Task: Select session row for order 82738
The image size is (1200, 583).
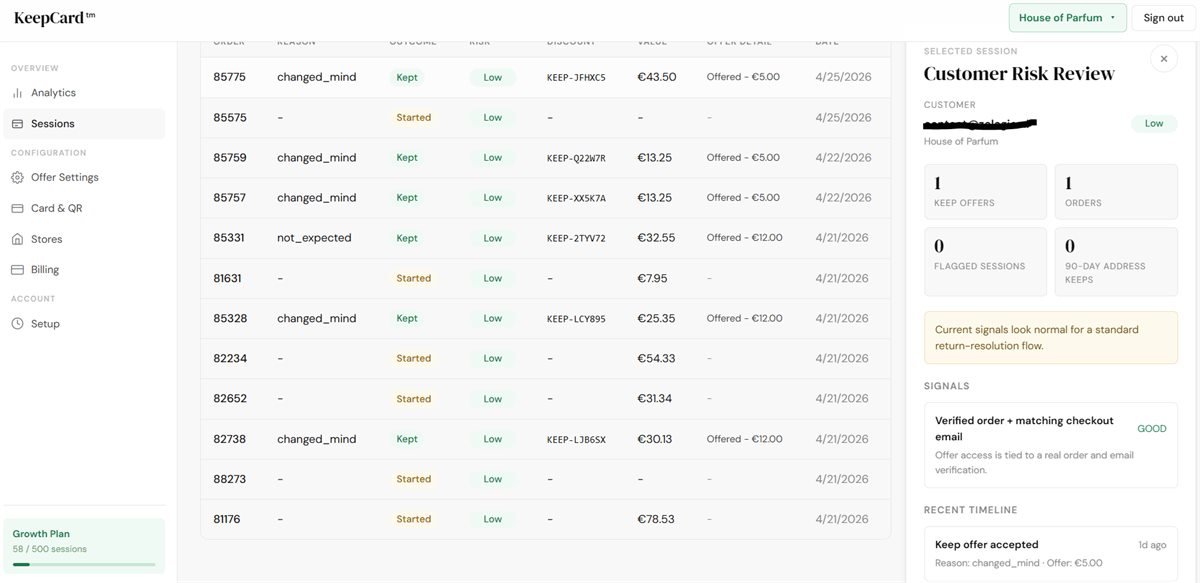Action: [545, 439]
